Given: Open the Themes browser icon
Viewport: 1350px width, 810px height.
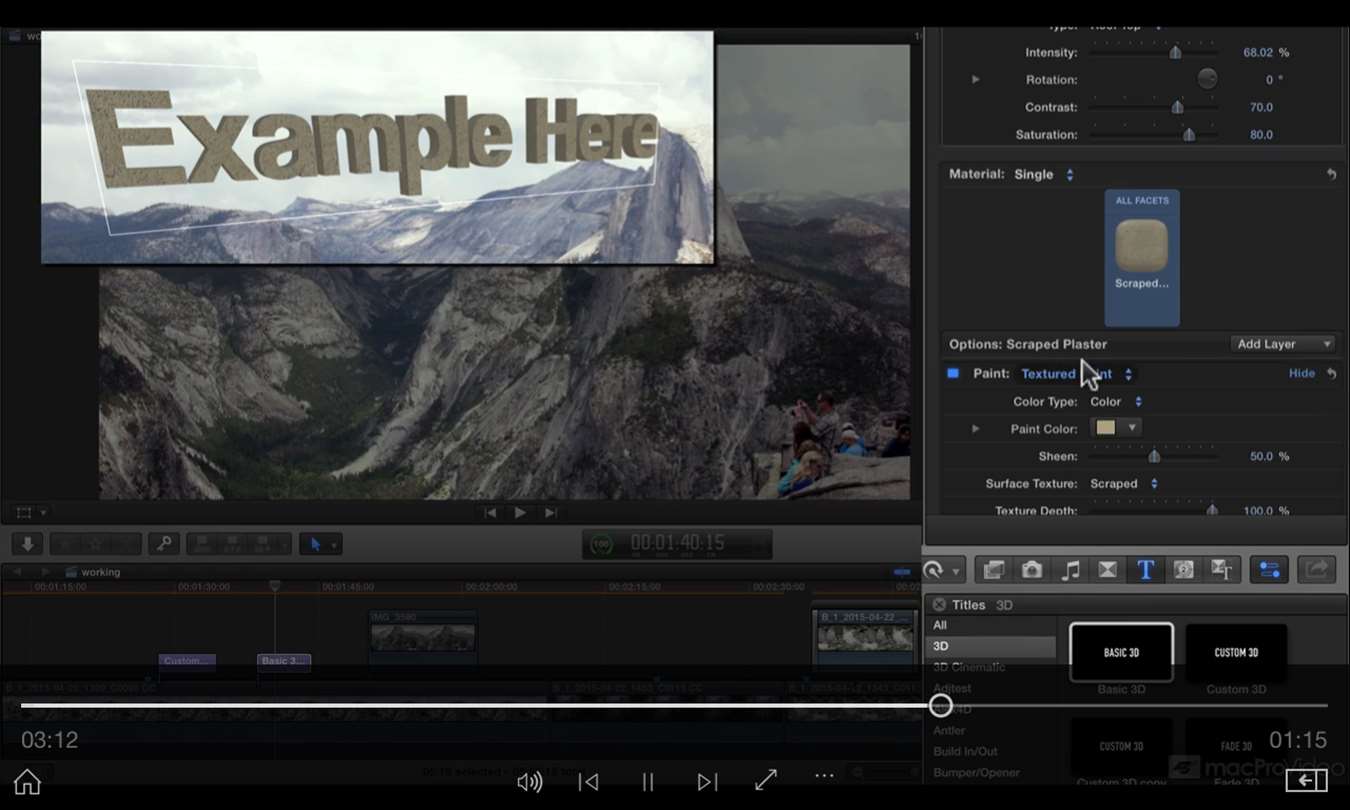Looking at the screenshot, I should point(1221,570).
